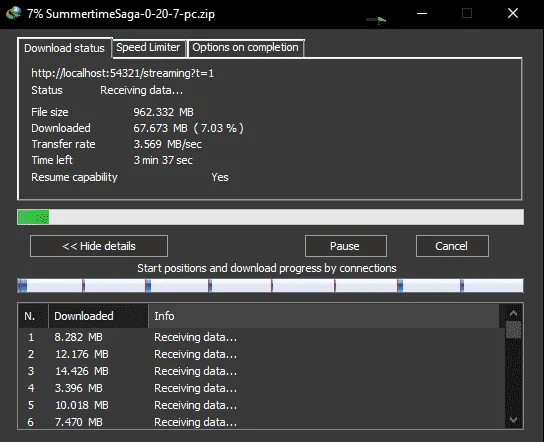Click the Info column header
This screenshot has width=544, height=442.
click(x=324, y=316)
